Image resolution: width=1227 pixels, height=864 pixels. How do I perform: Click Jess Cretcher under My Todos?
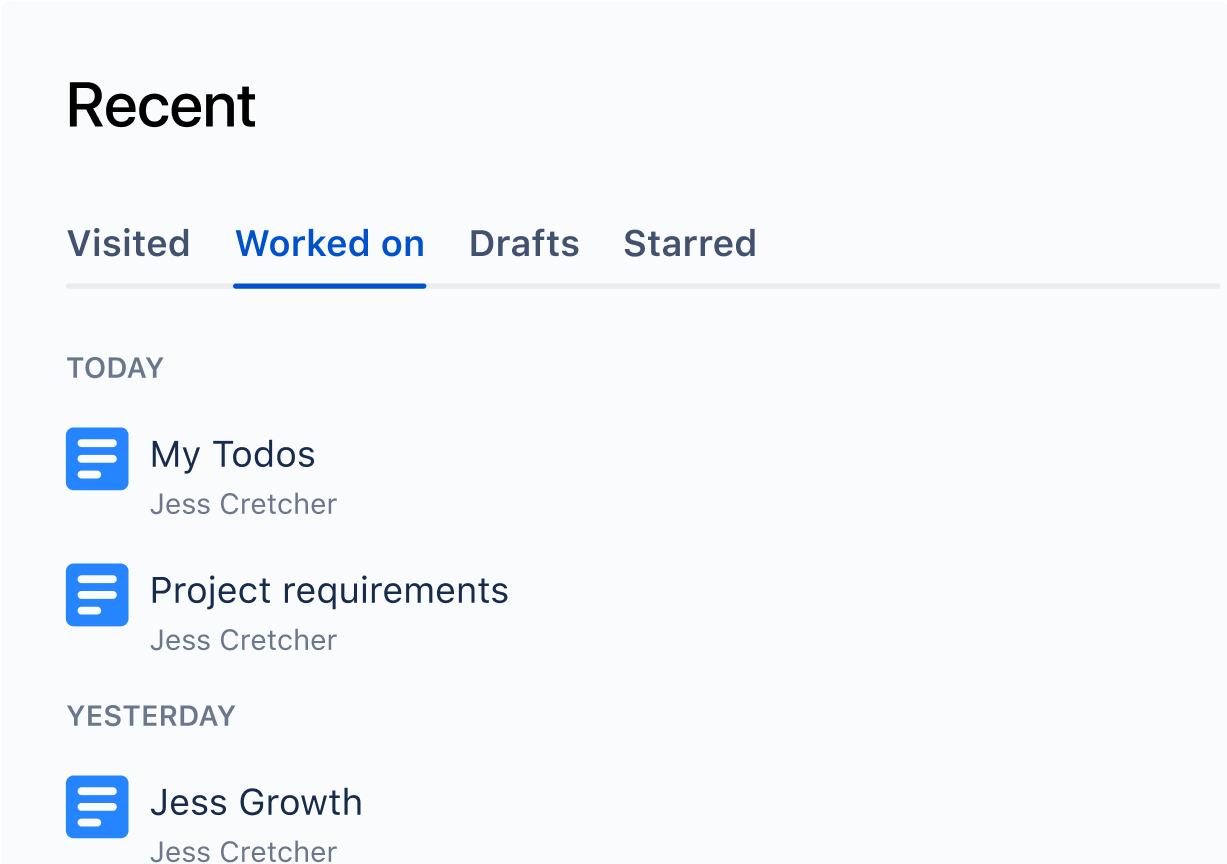[x=243, y=504]
